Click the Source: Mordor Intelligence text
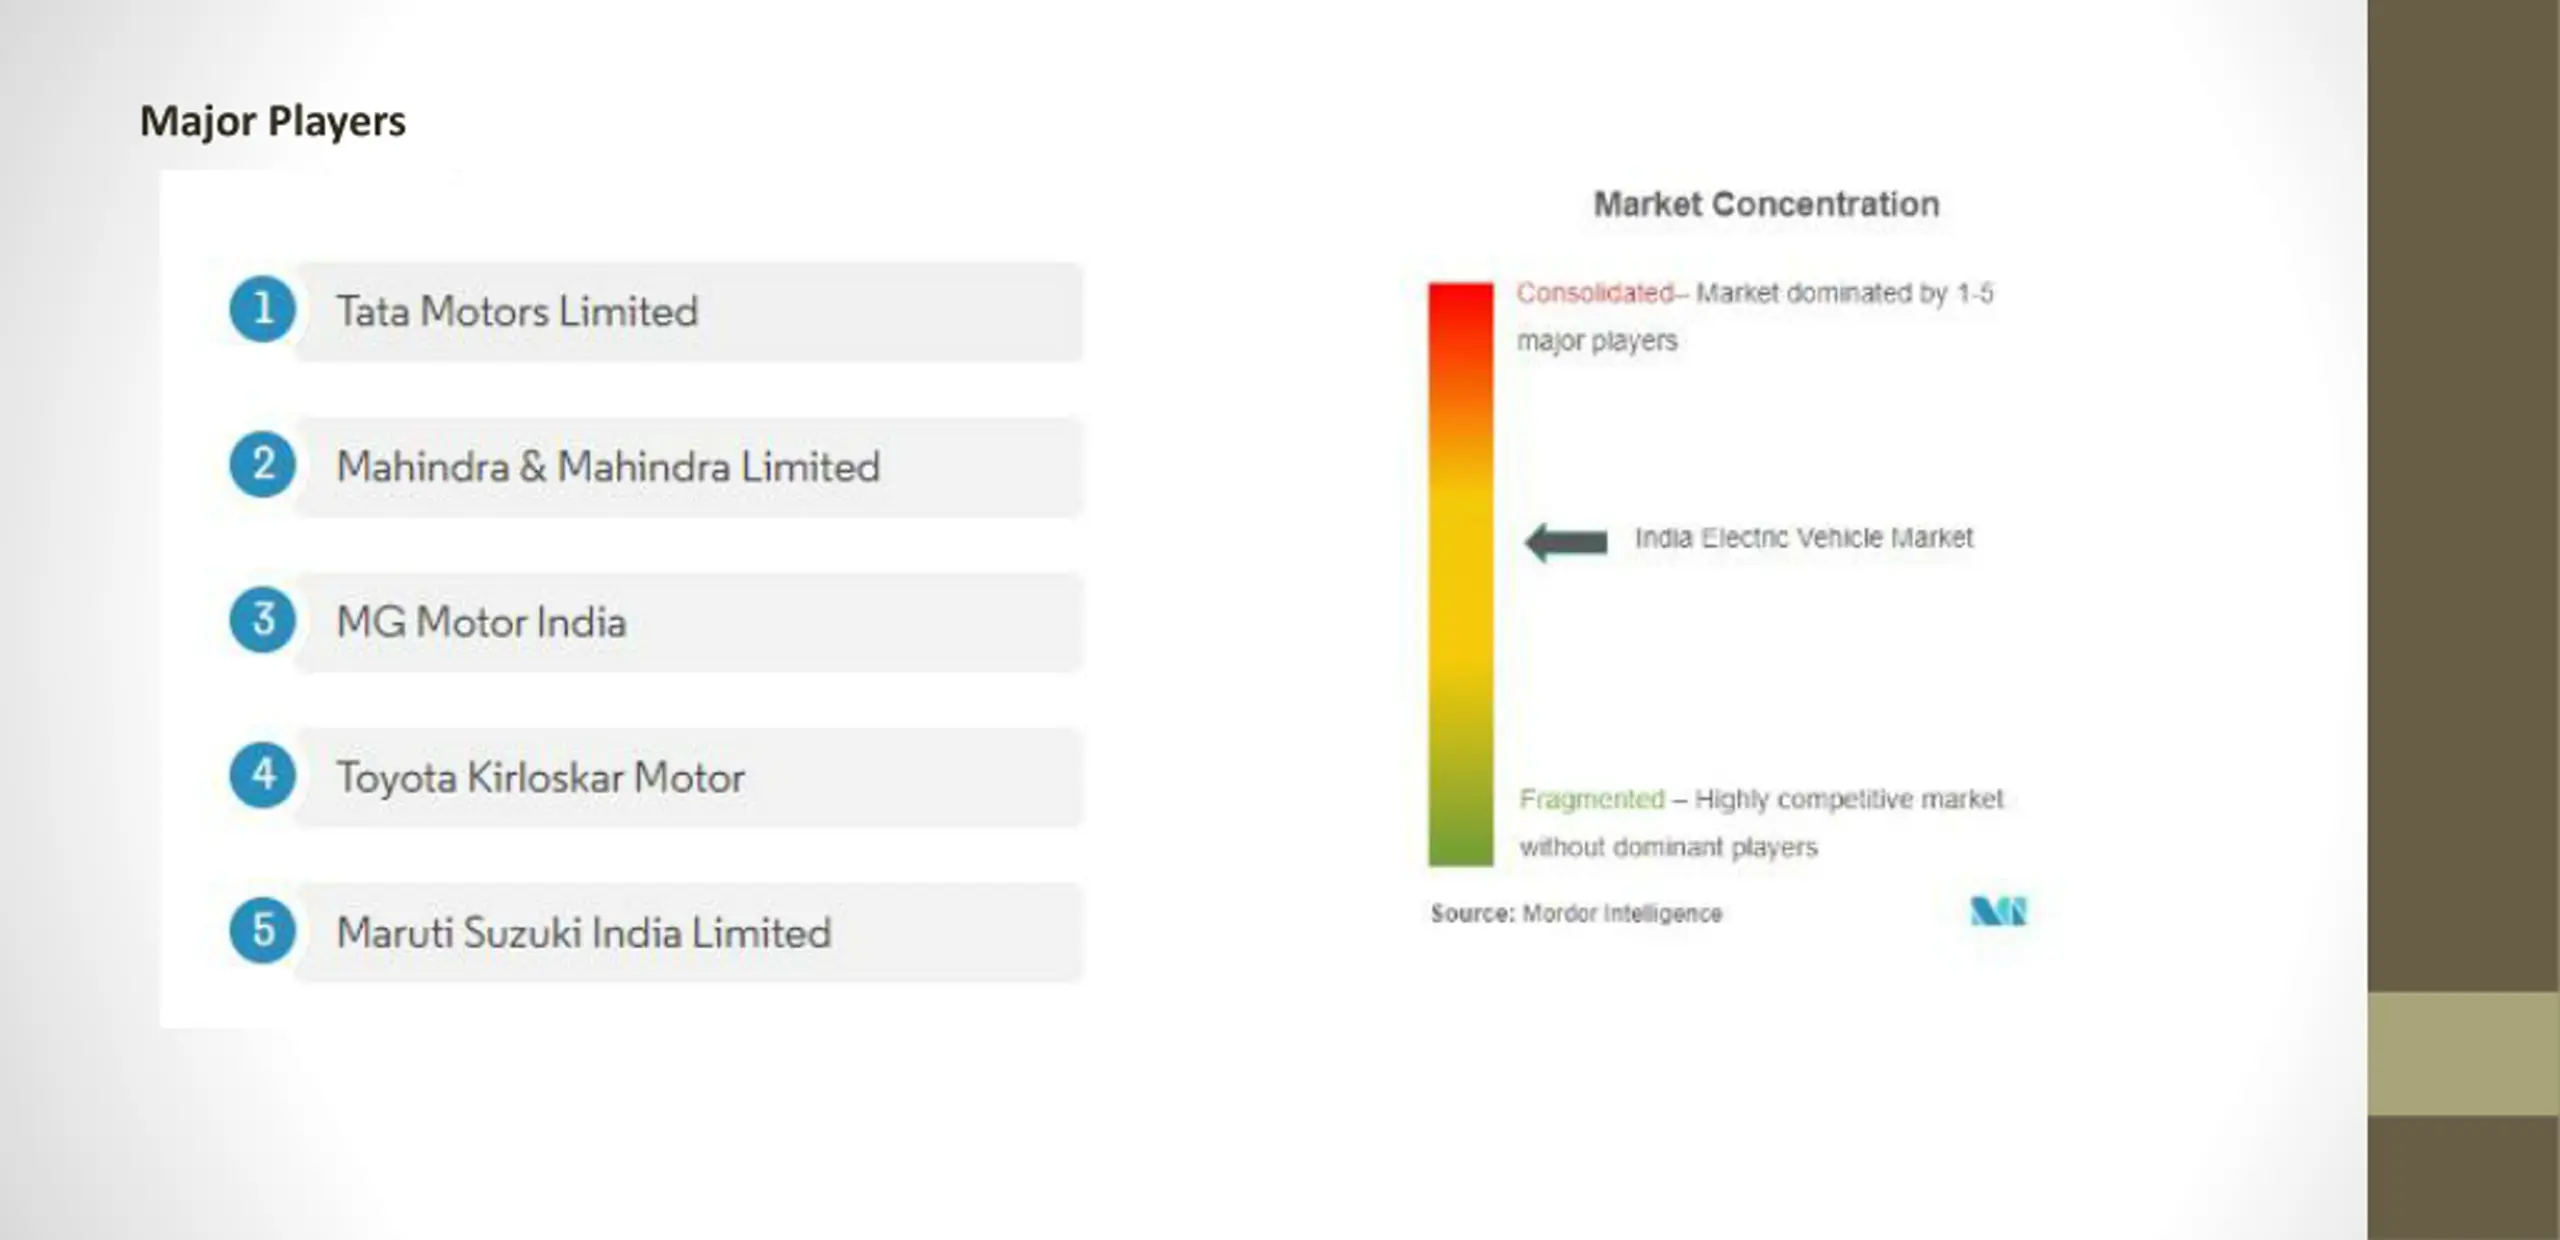The width and height of the screenshot is (2560, 1240). point(1576,913)
